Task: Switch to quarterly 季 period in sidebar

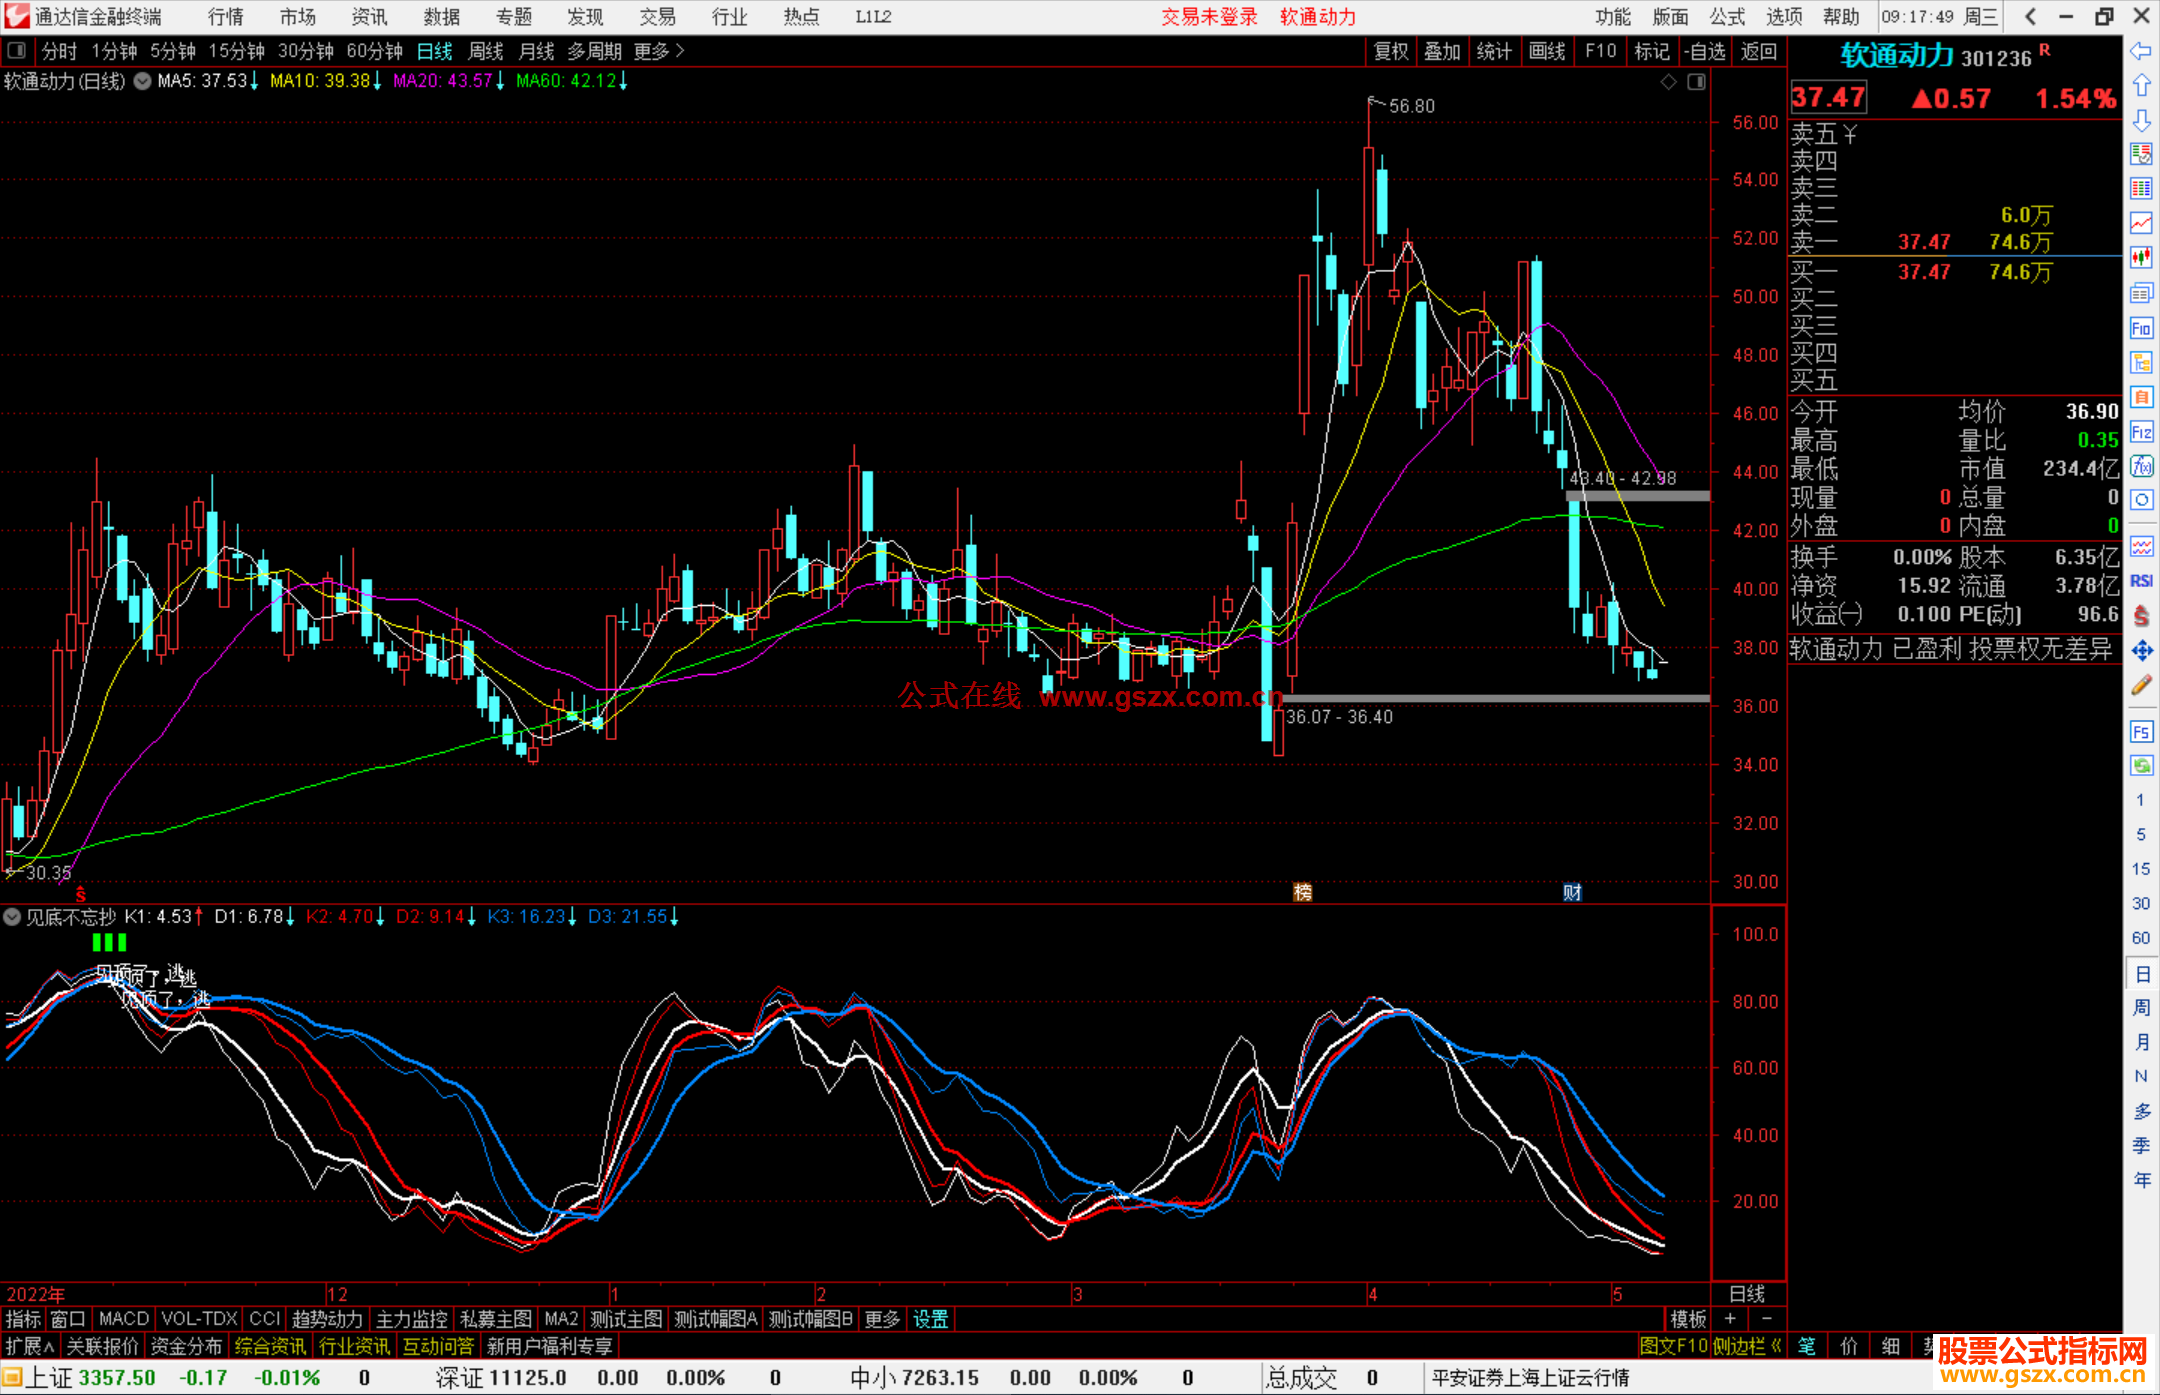Action: click(x=2141, y=1146)
